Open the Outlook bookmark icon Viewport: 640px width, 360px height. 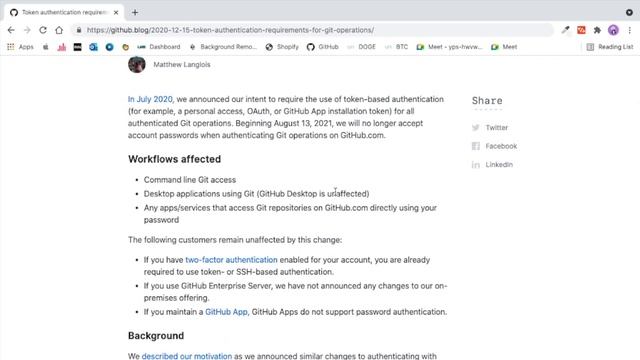[93, 47]
